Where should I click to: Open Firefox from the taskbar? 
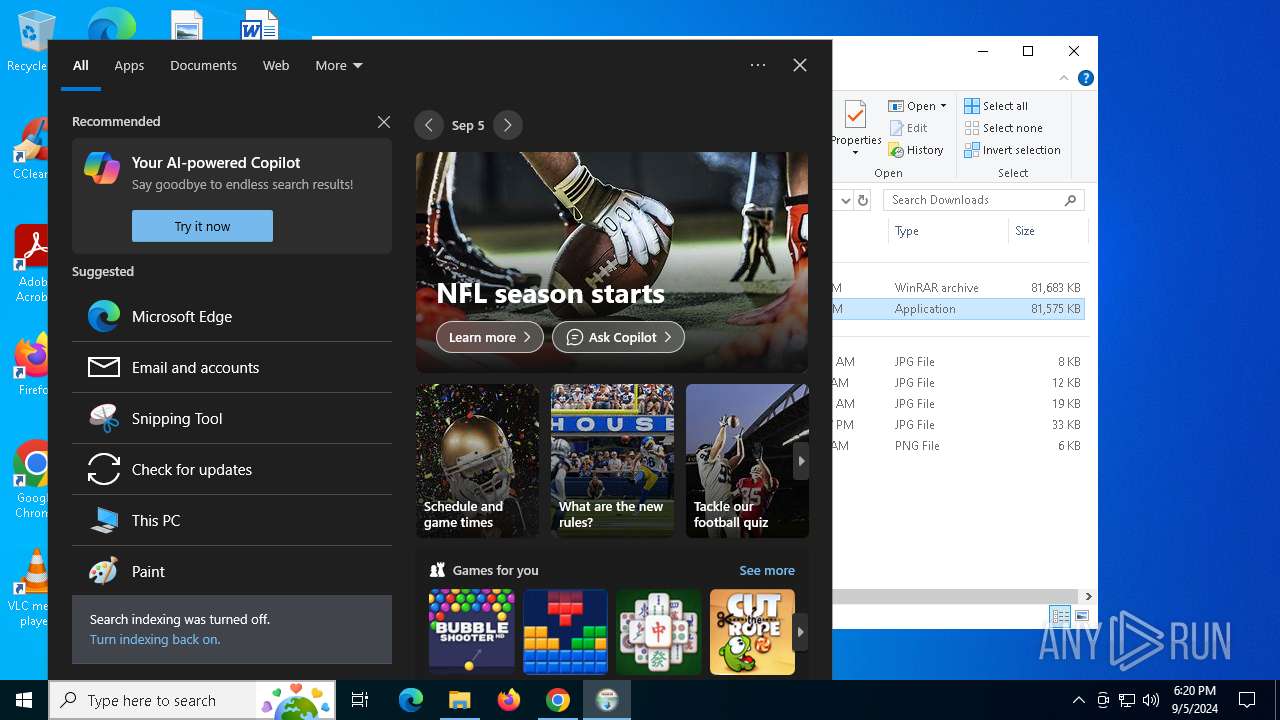509,700
